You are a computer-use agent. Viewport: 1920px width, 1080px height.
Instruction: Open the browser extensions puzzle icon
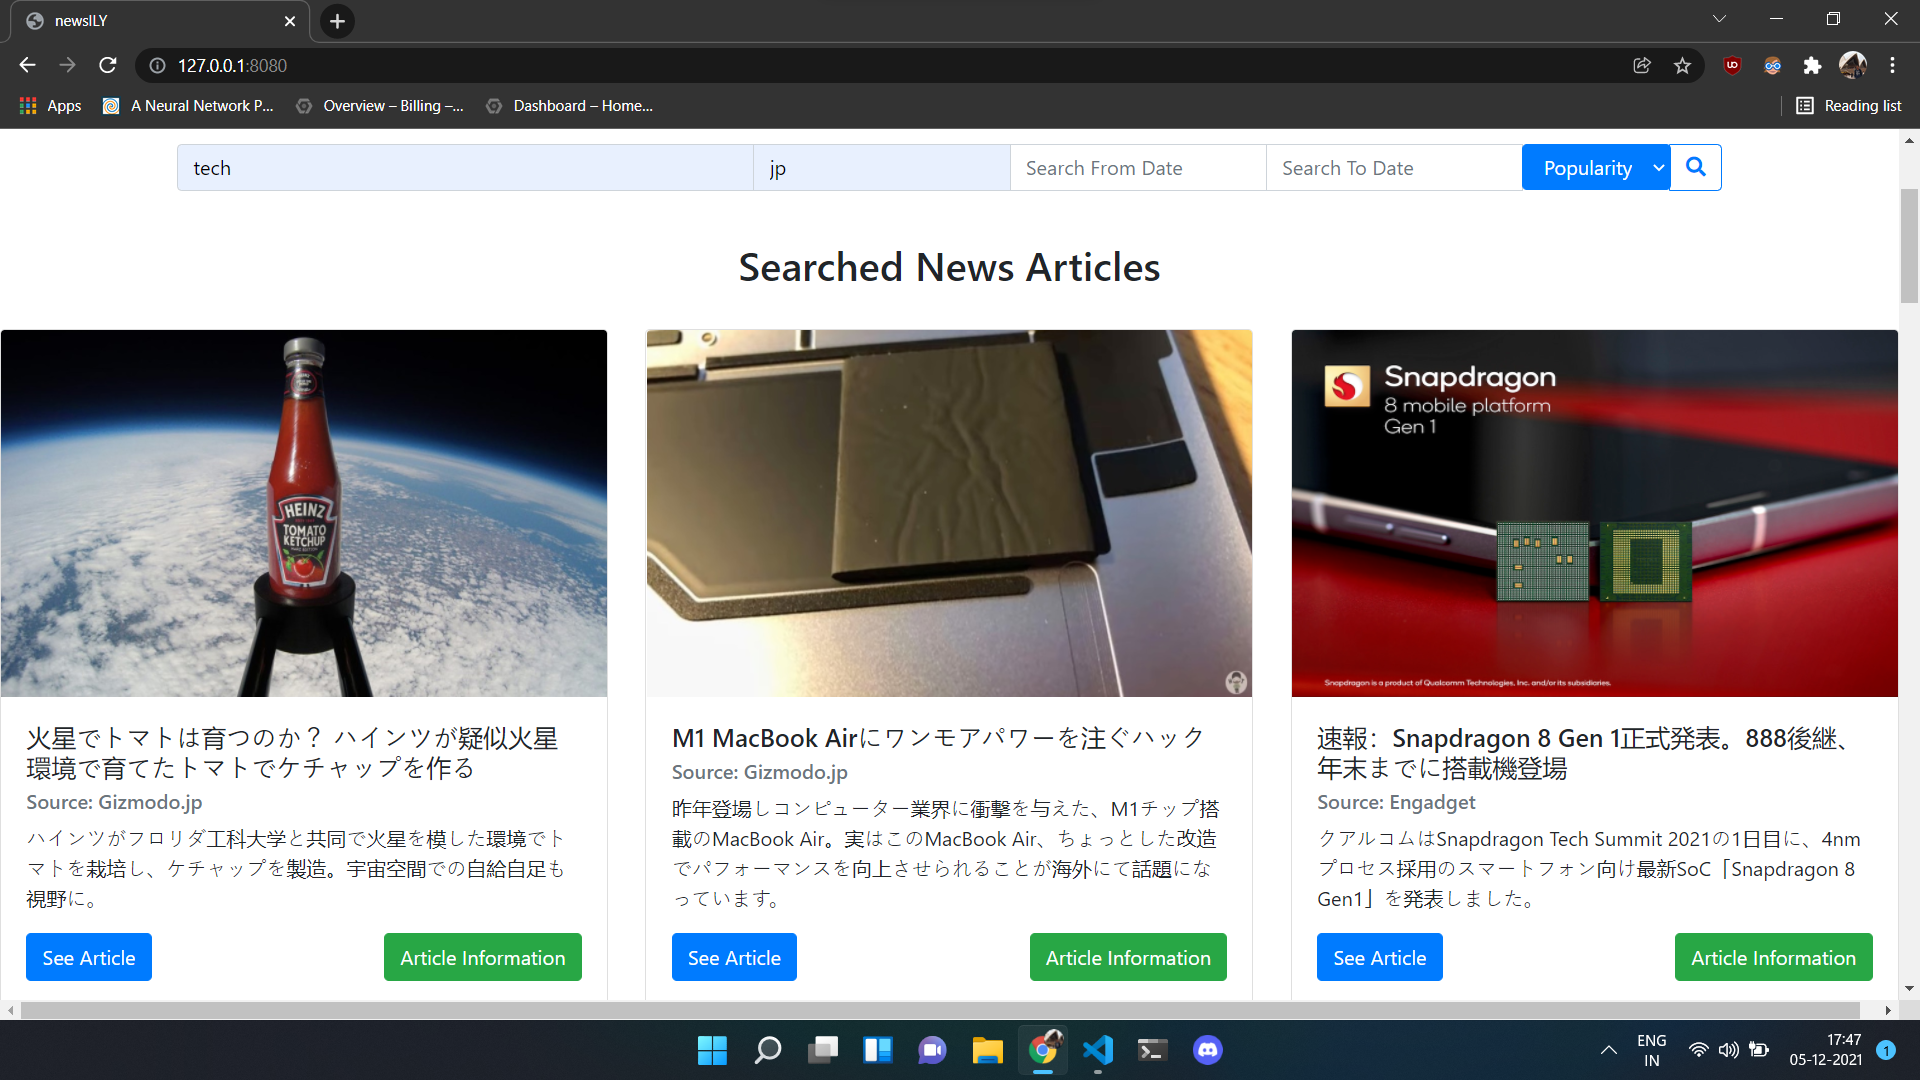tap(1812, 65)
